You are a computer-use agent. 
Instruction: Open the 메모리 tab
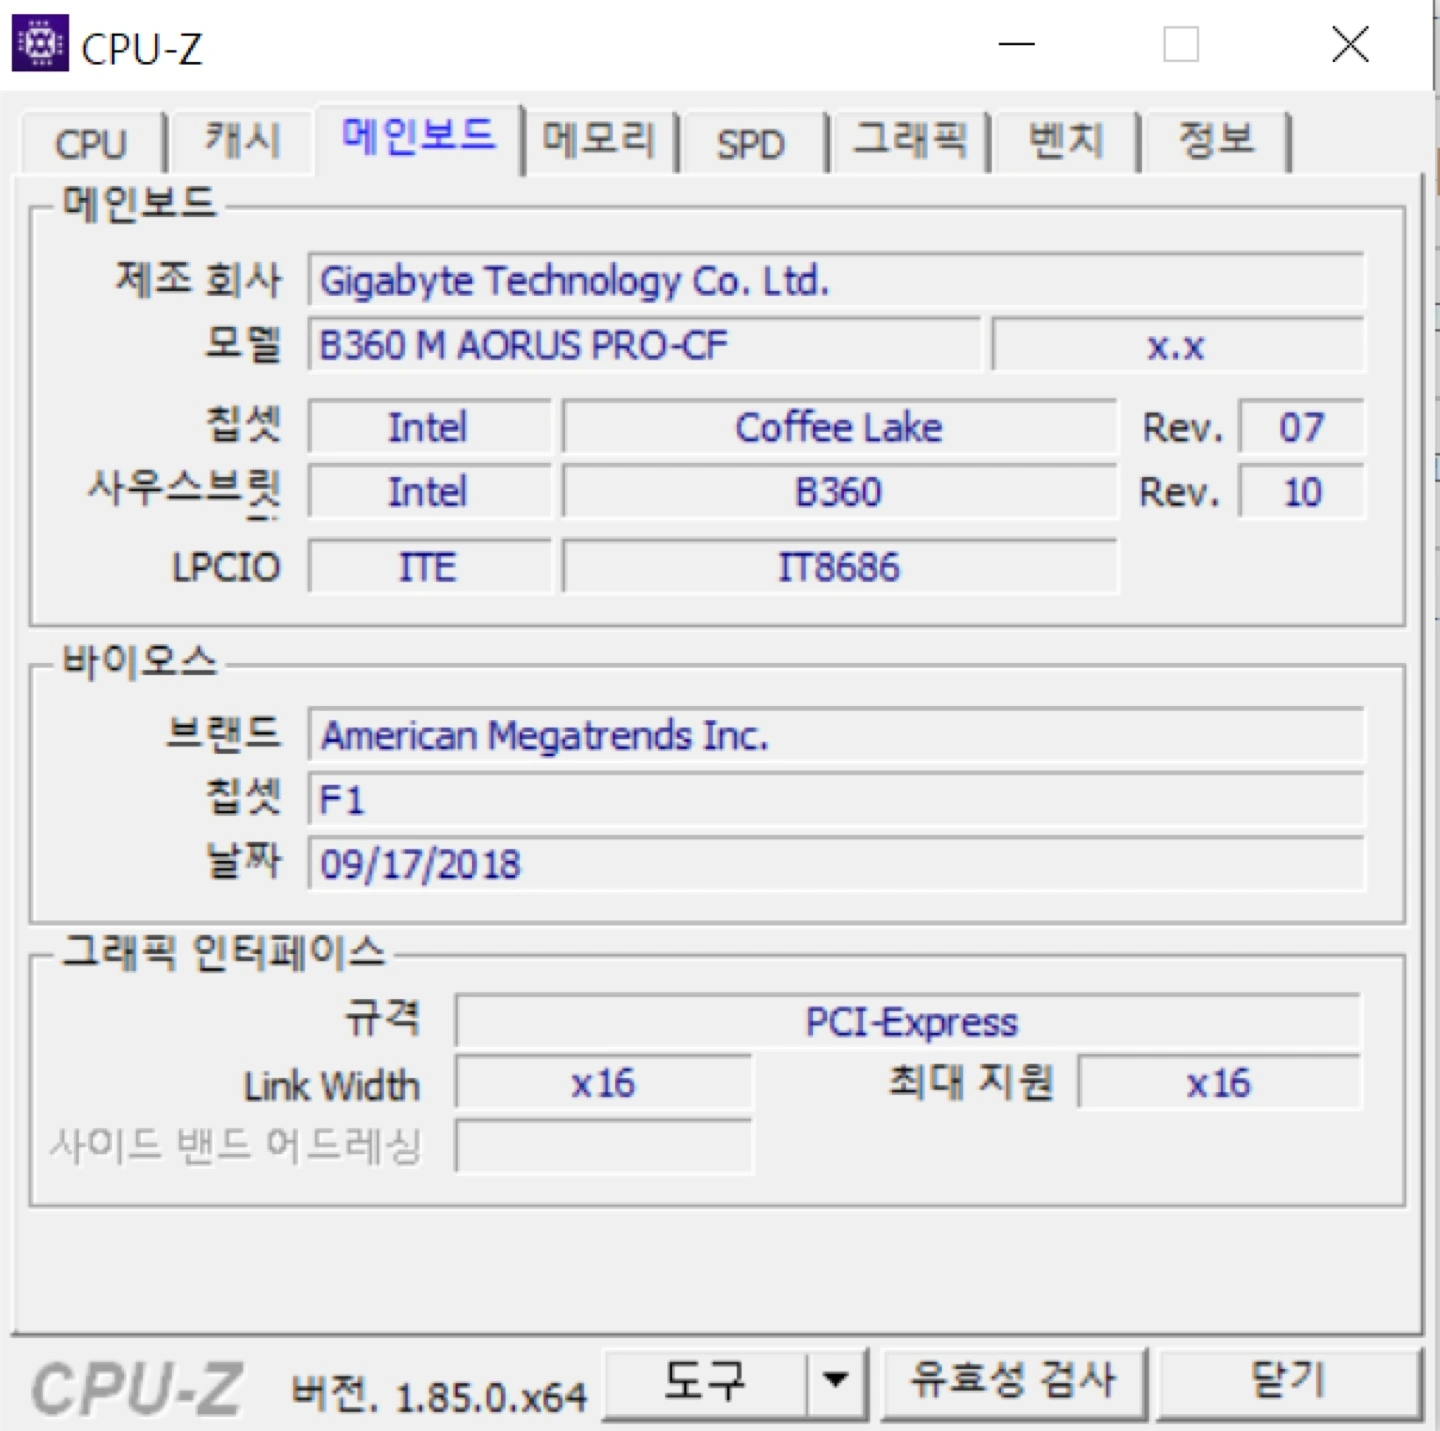[599, 141]
